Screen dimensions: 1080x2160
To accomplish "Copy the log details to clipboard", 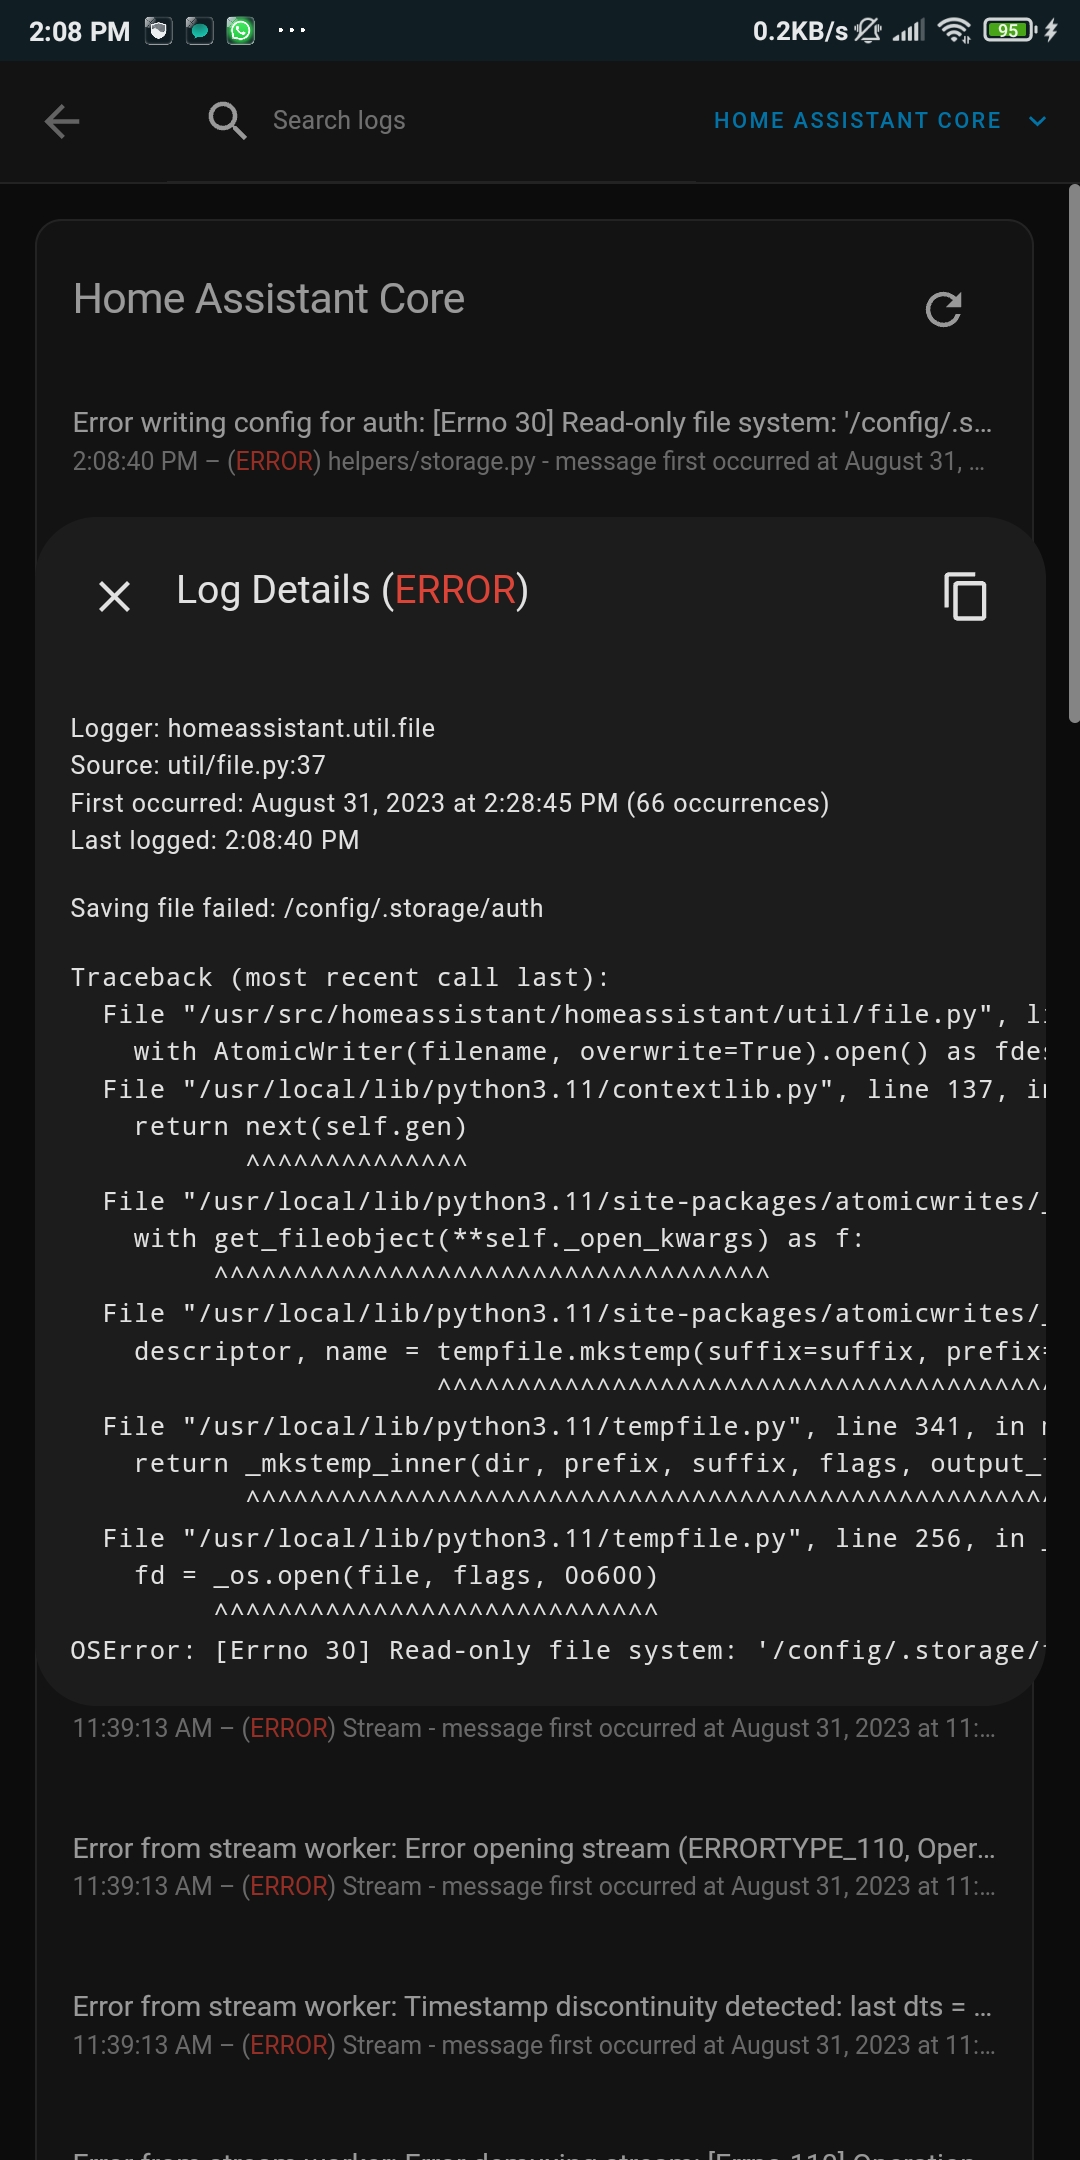I will click(x=966, y=597).
